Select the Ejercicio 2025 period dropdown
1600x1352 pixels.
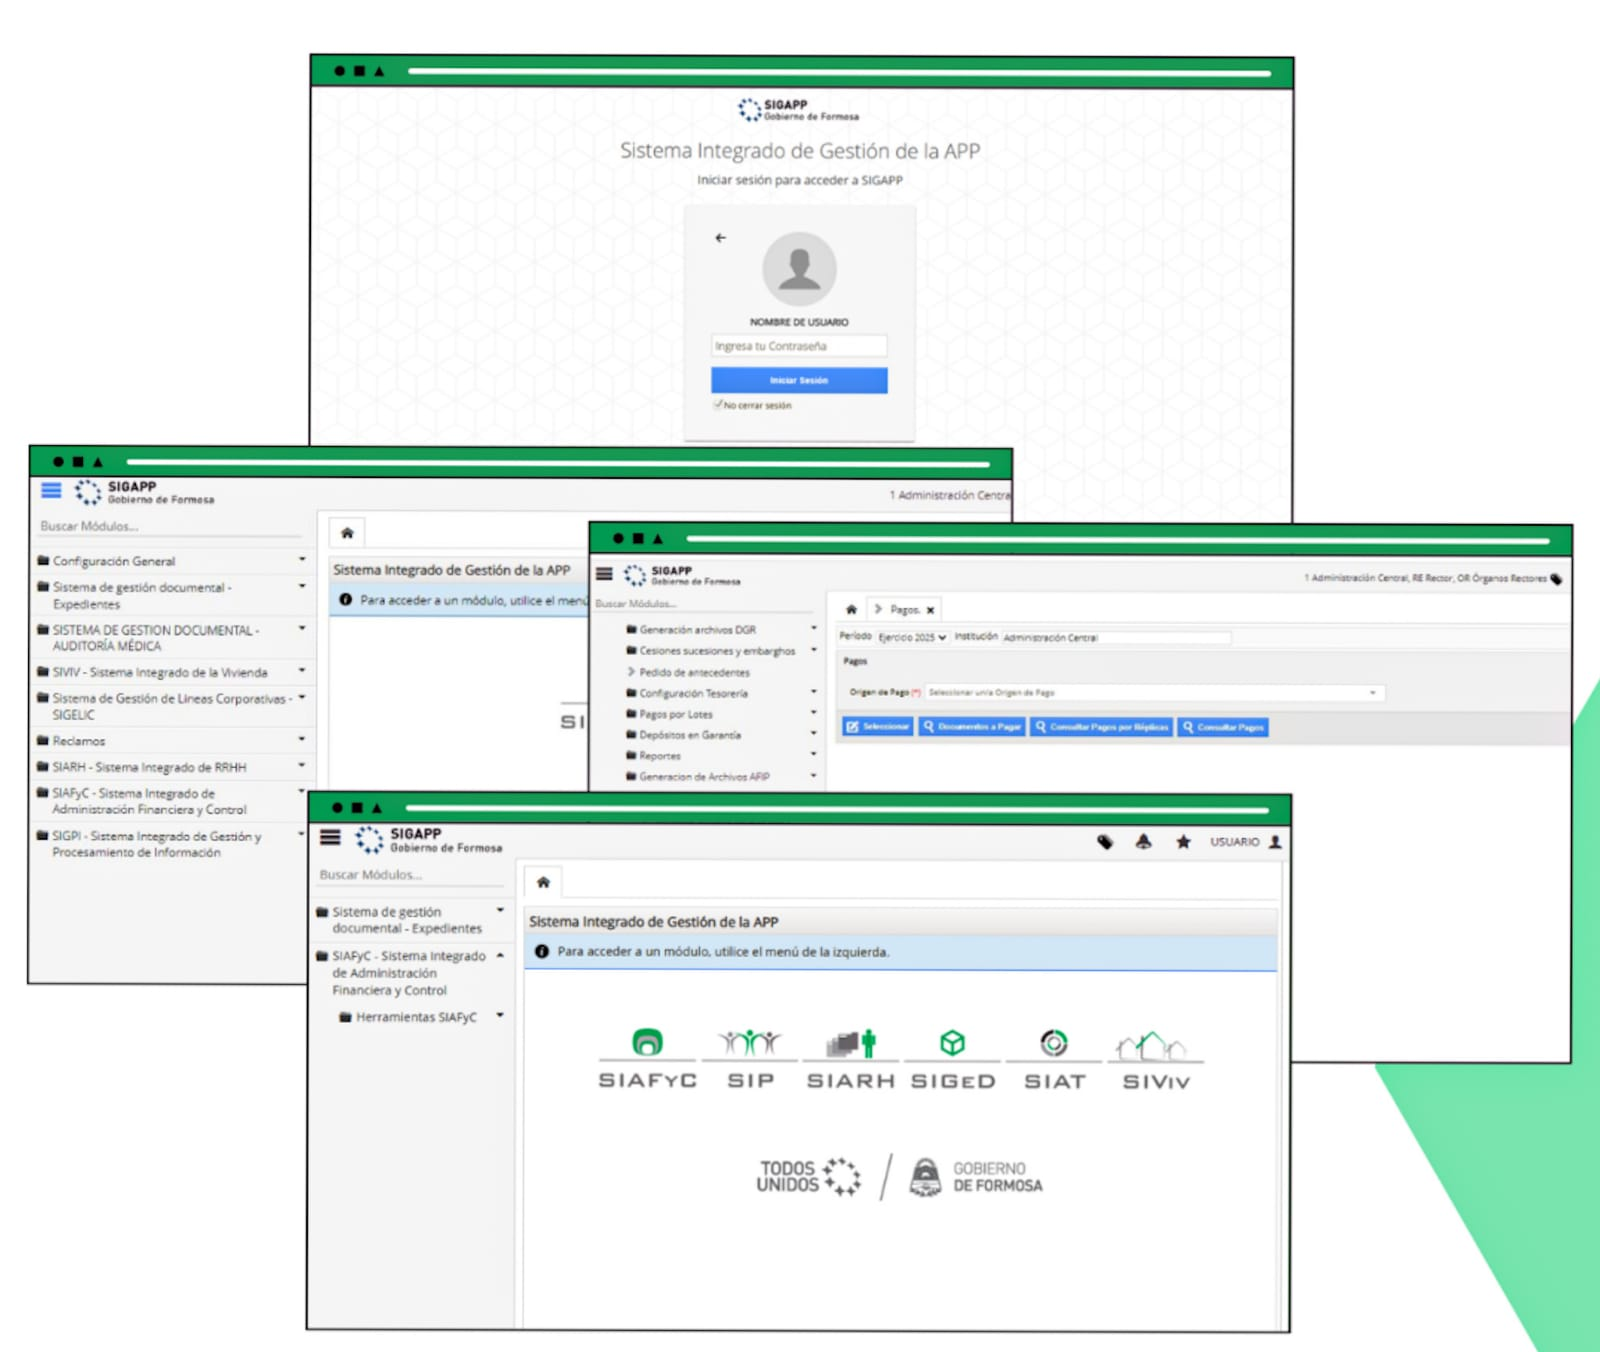click(x=911, y=637)
